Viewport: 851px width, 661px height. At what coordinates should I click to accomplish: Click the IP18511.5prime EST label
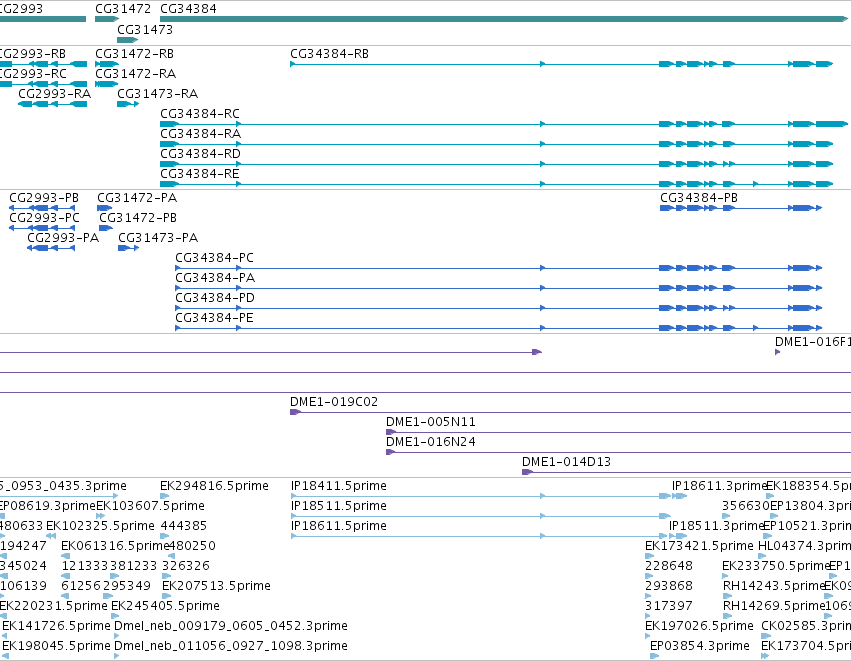(x=339, y=506)
